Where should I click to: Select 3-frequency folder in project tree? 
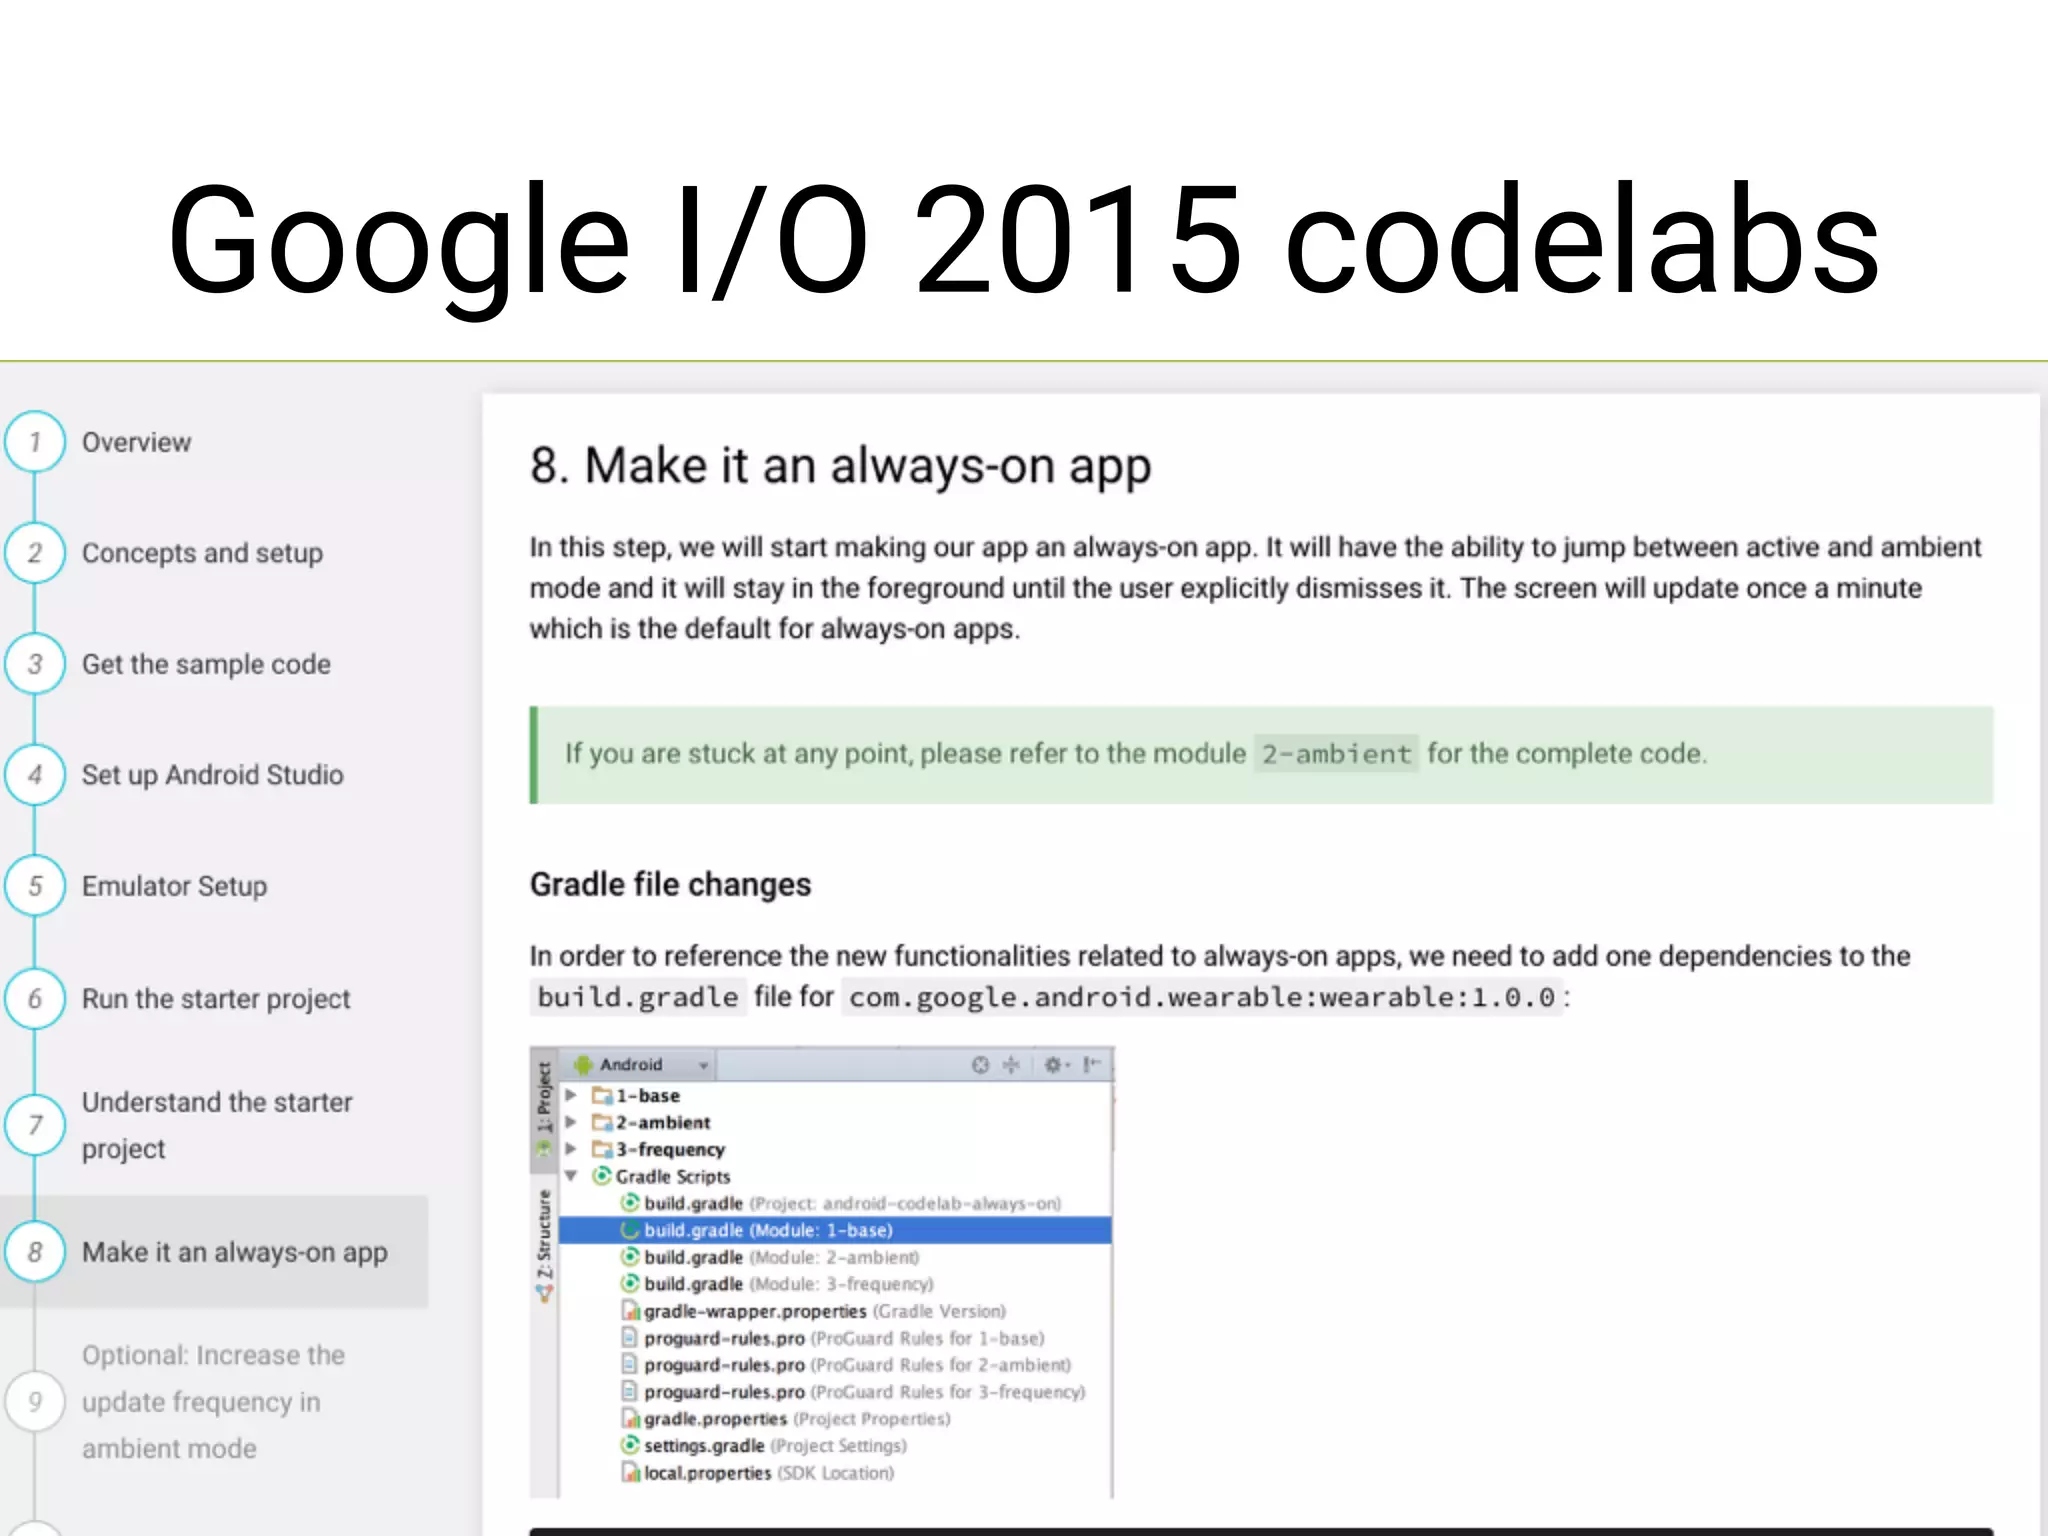[659, 1149]
